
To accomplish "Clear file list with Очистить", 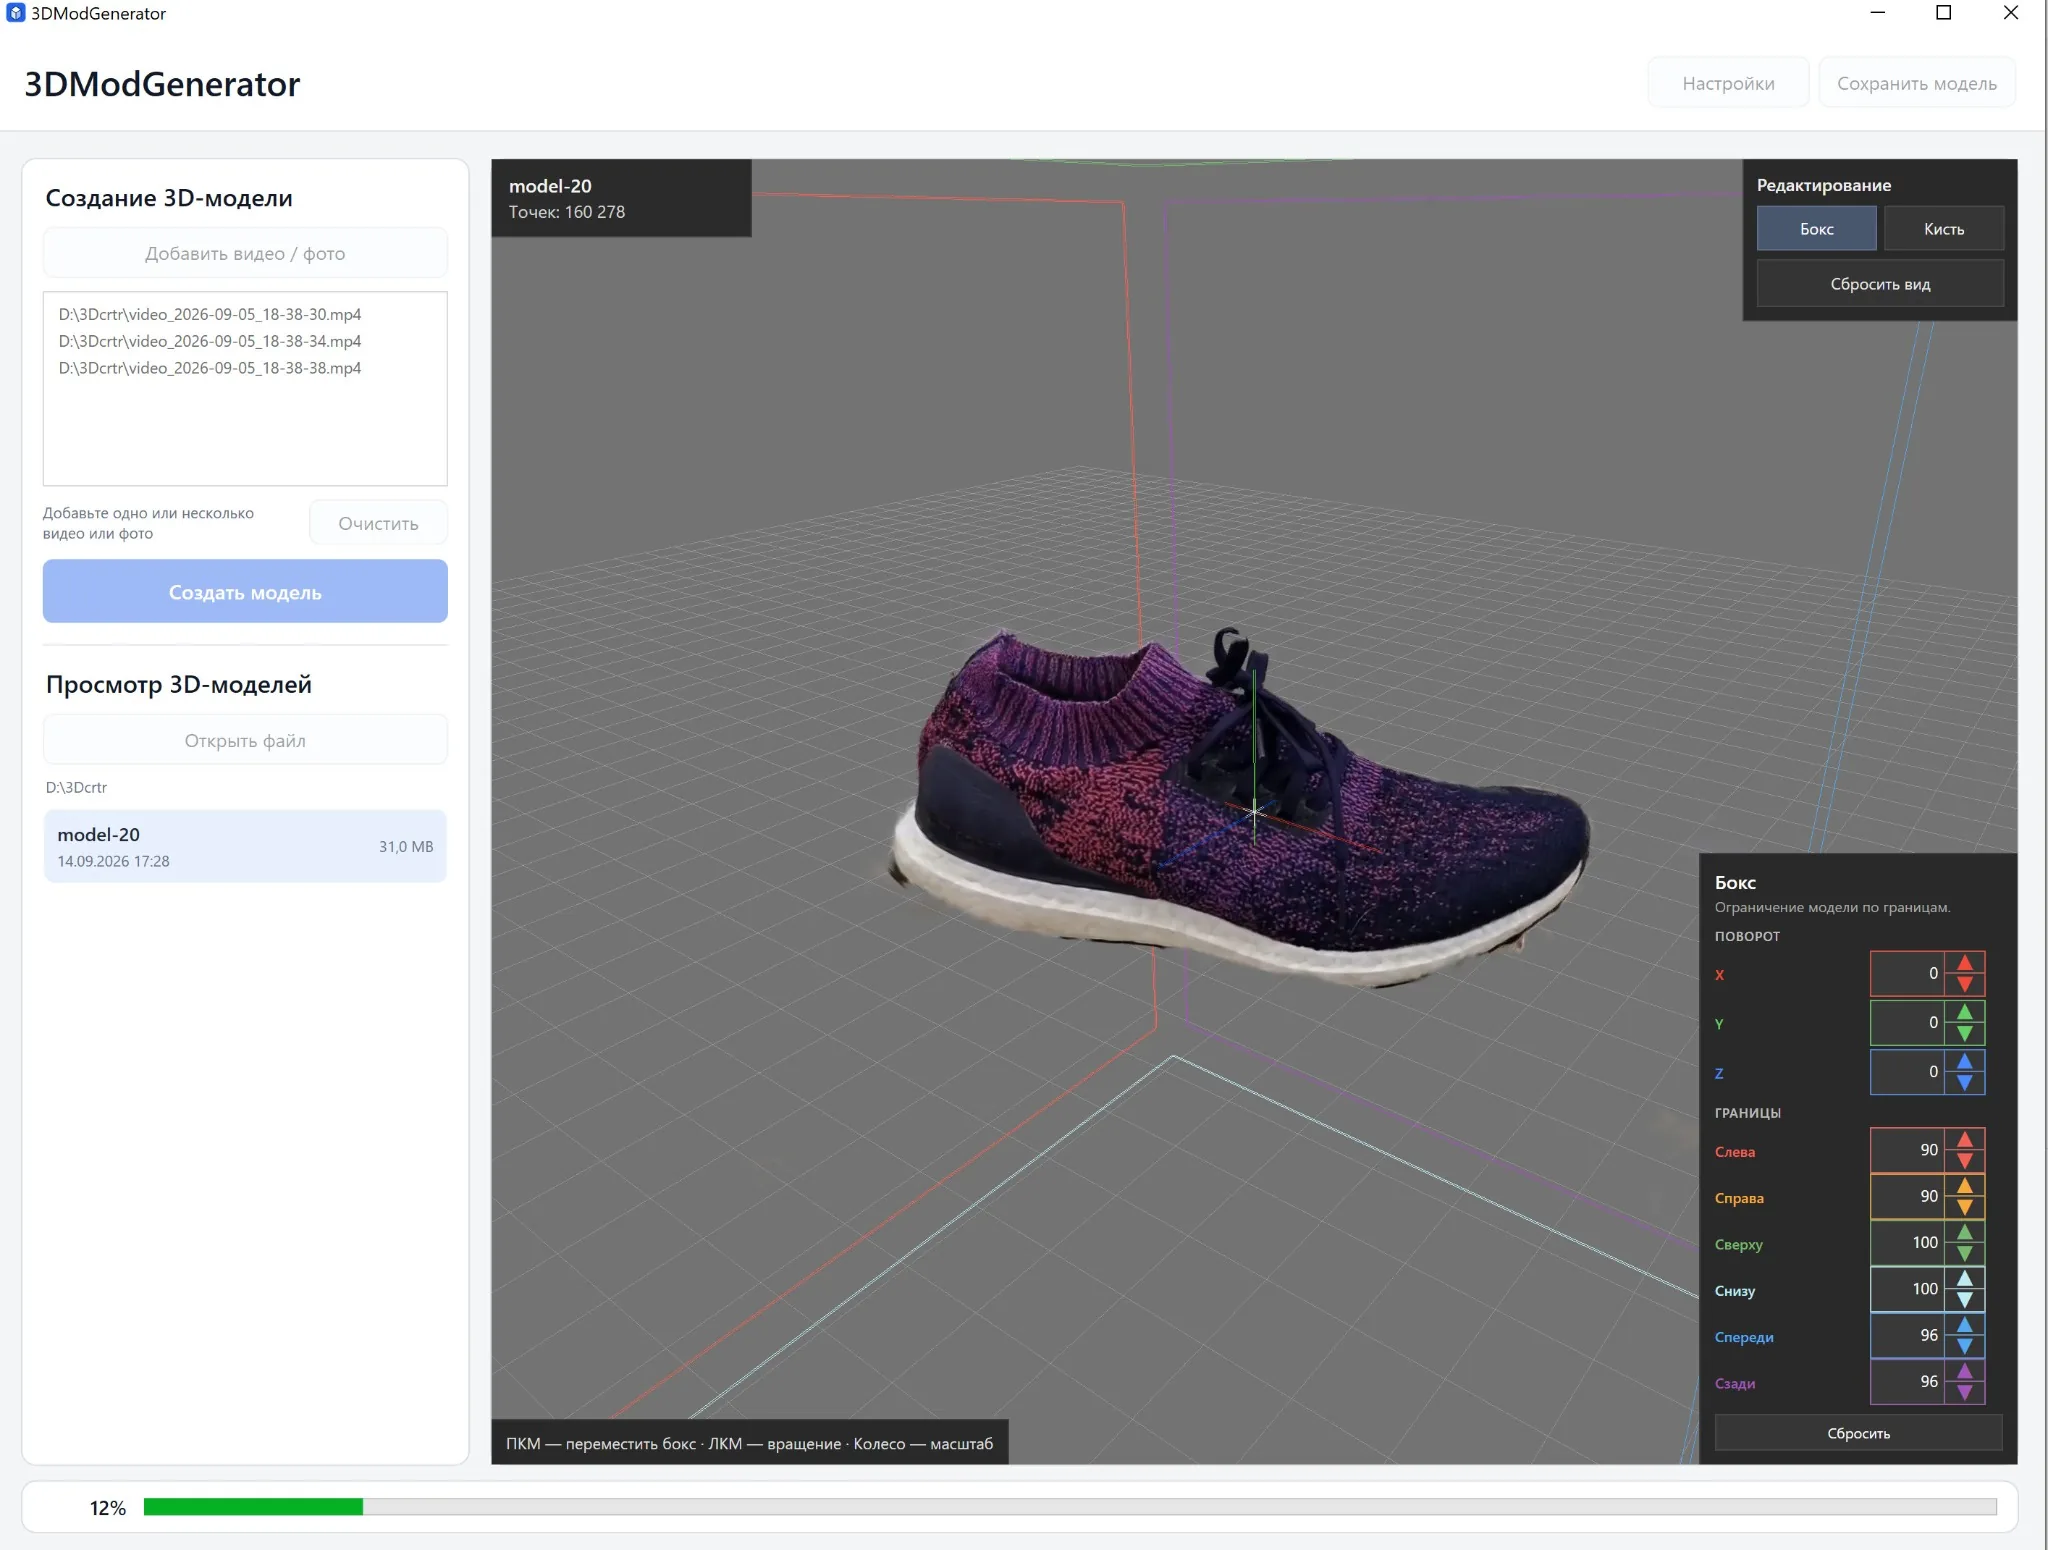I will pyautogui.click(x=378, y=523).
